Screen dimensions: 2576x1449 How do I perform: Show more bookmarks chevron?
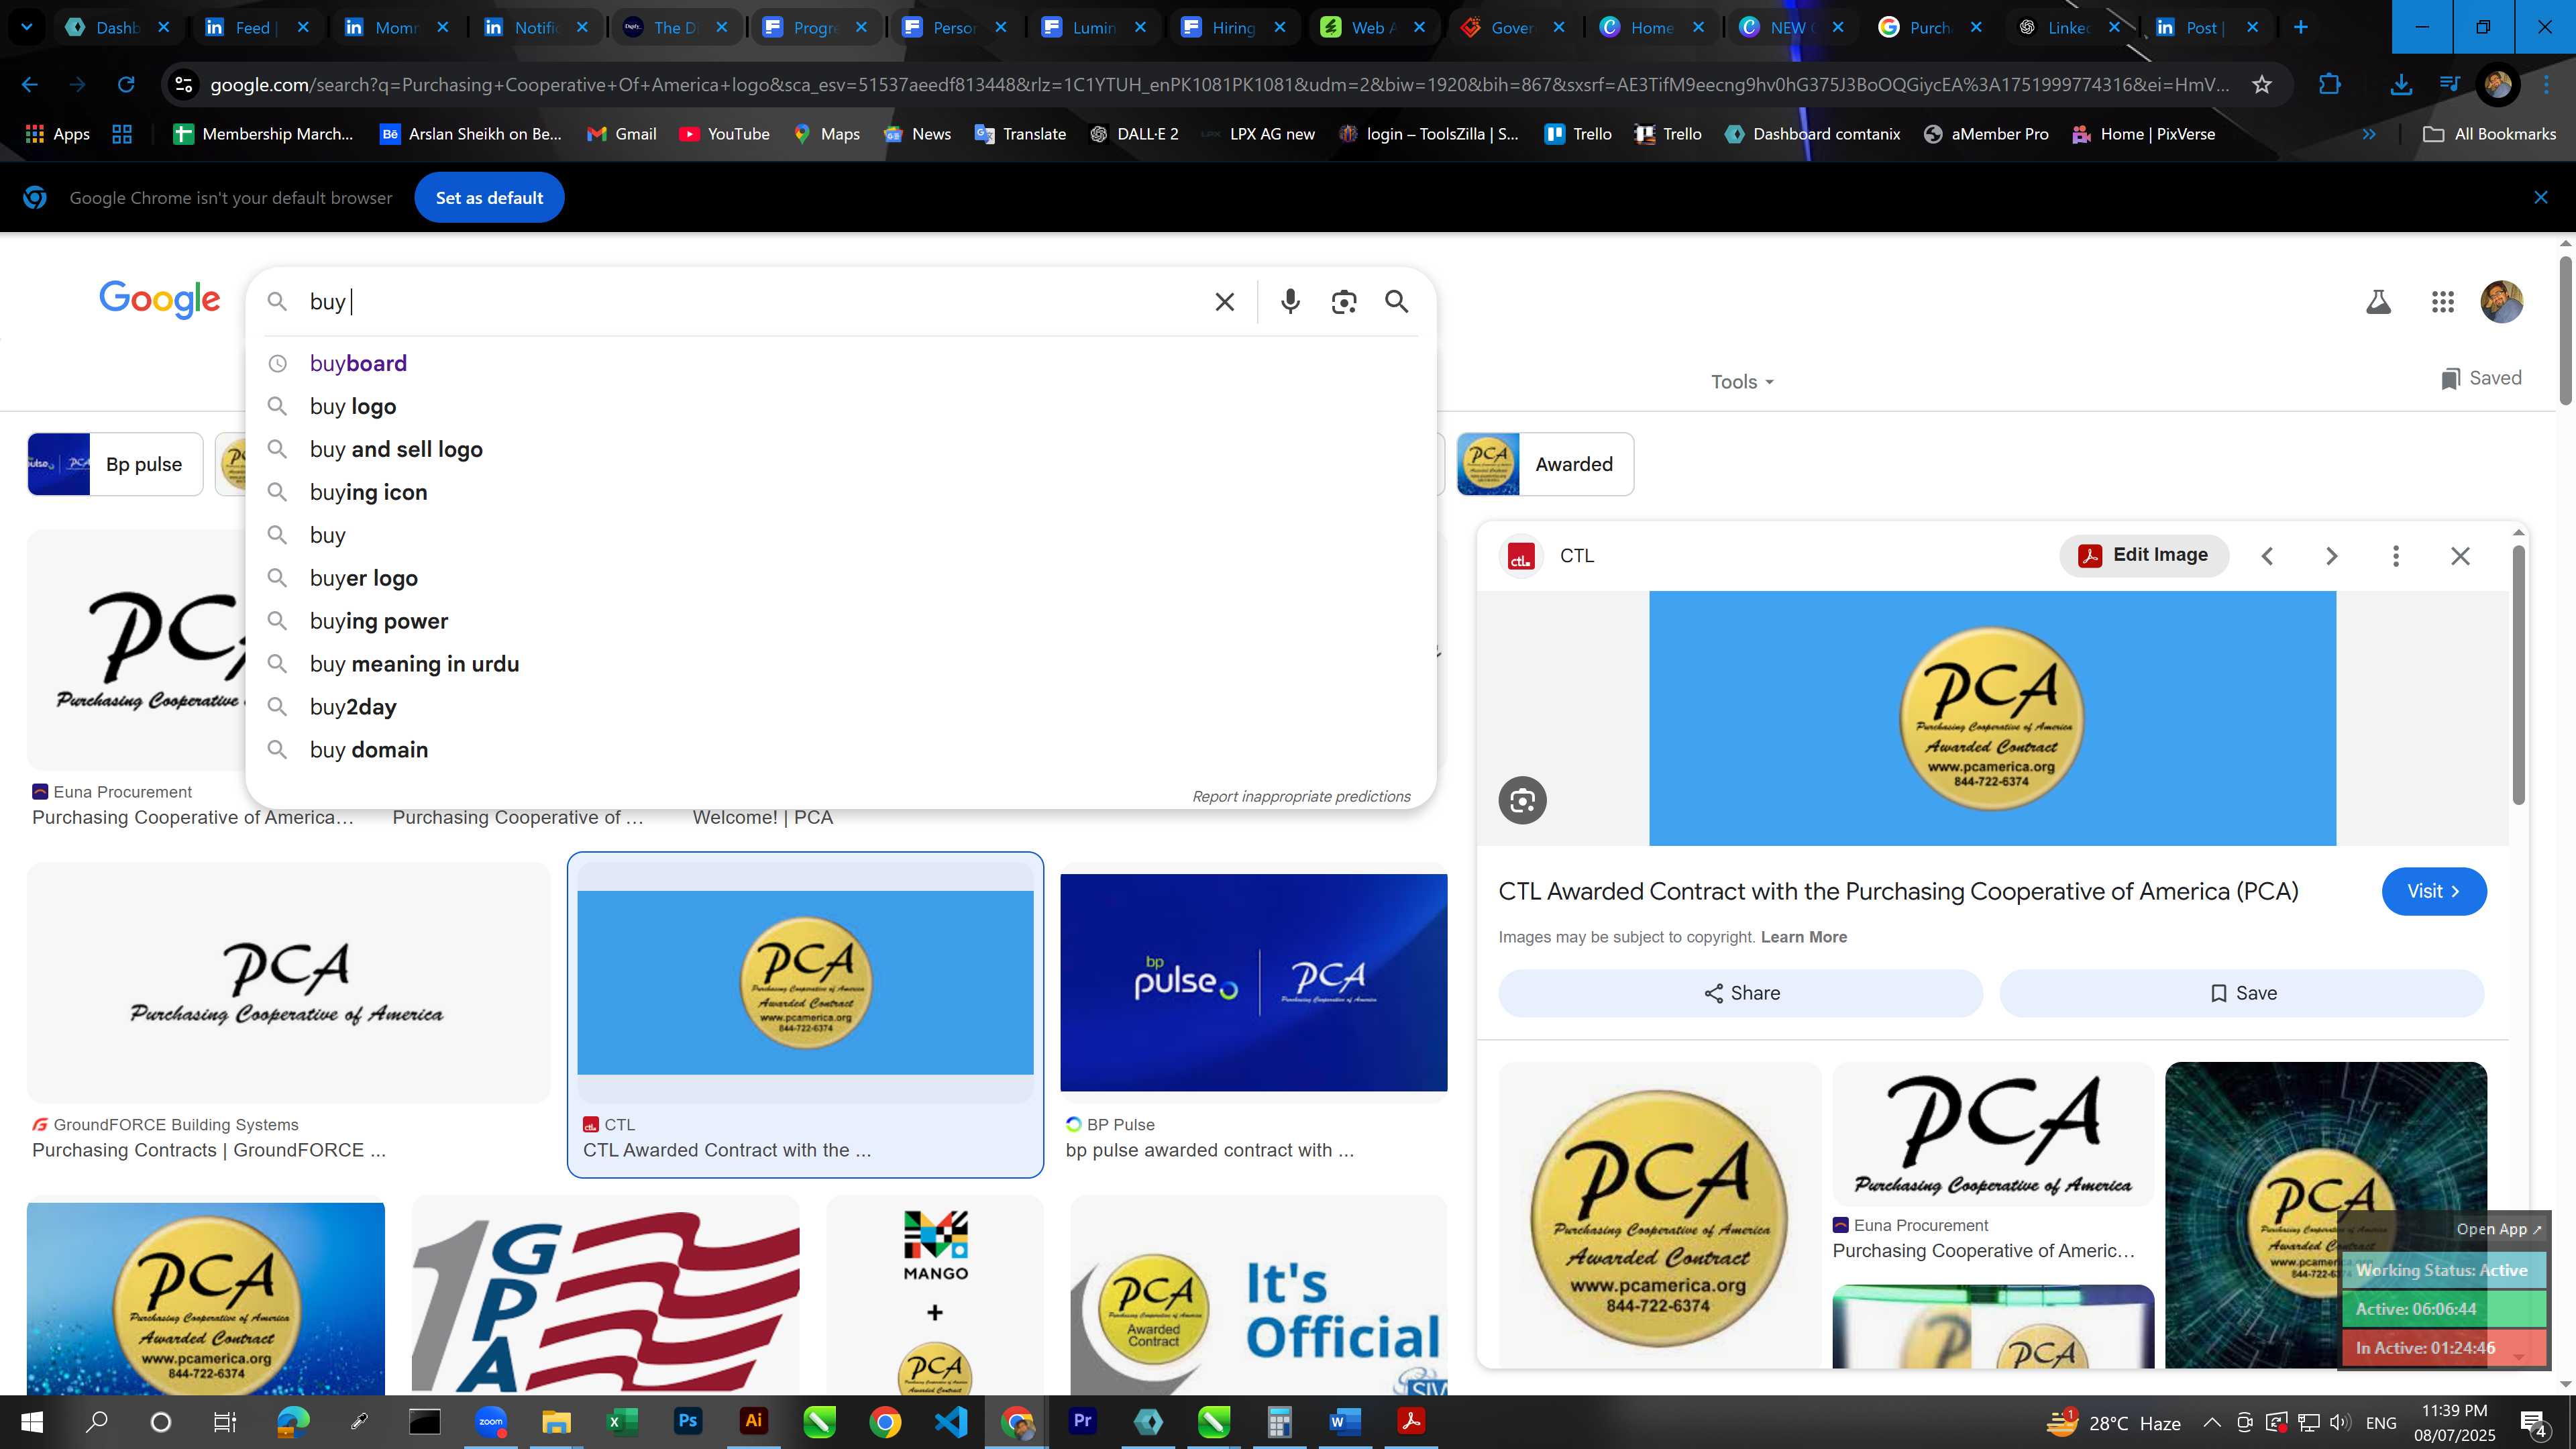pos(2369,134)
